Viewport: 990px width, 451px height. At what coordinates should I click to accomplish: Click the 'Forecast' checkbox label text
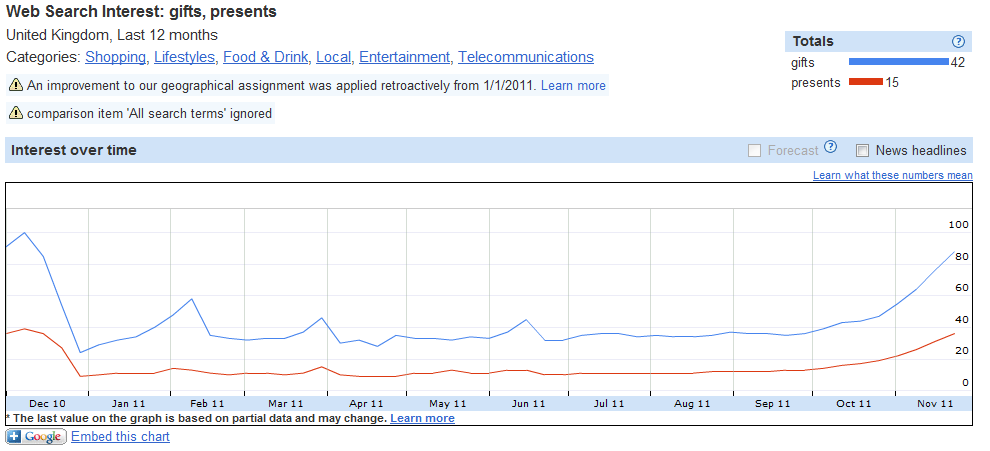(793, 150)
